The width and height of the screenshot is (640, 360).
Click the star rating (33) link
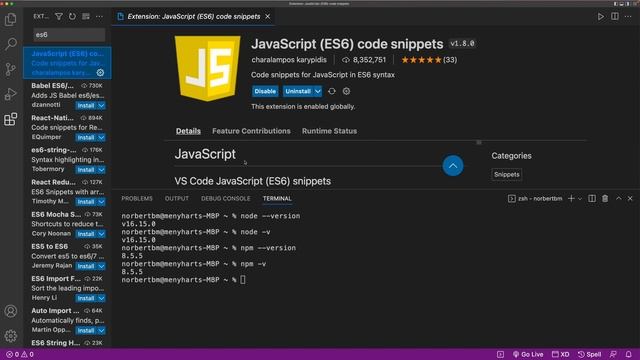429,60
